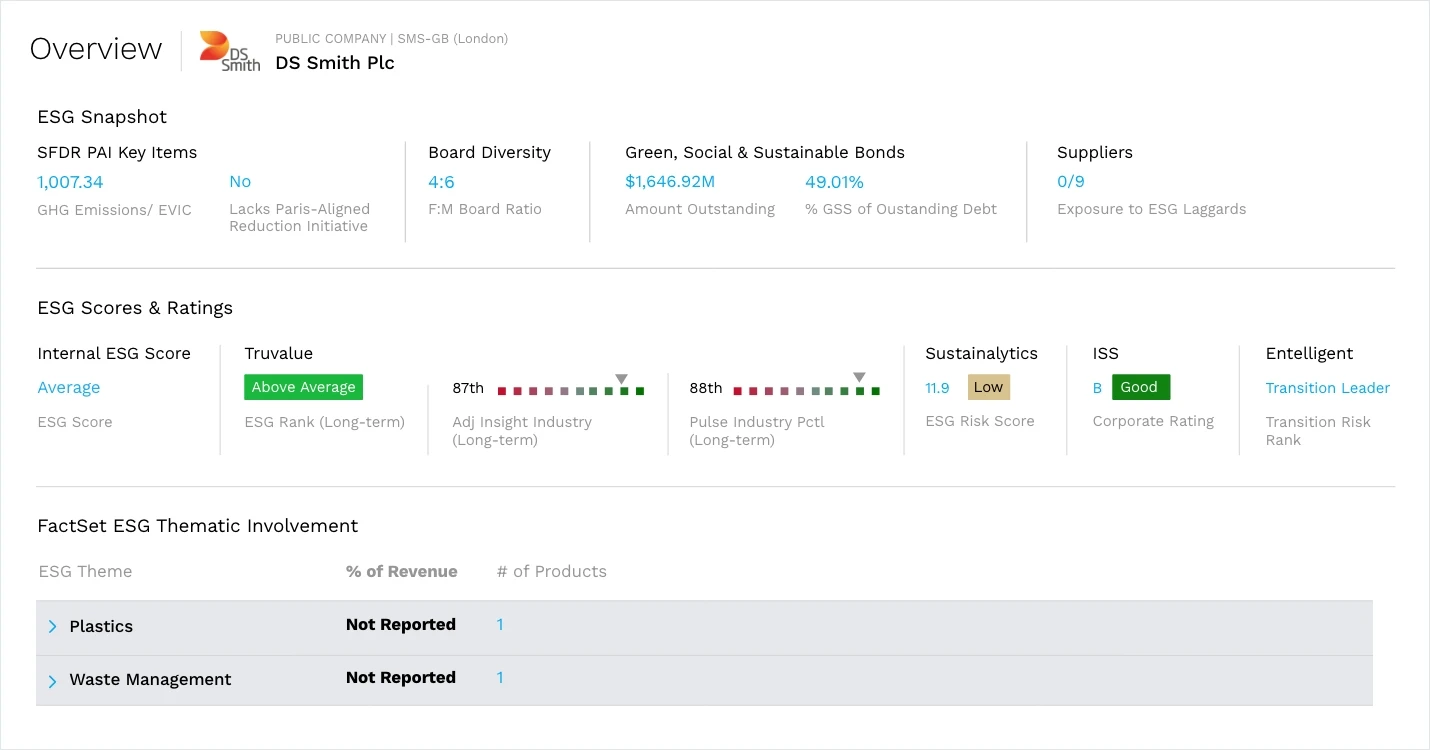
Task: Click the Truvalue provider label
Action: tap(279, 354)
